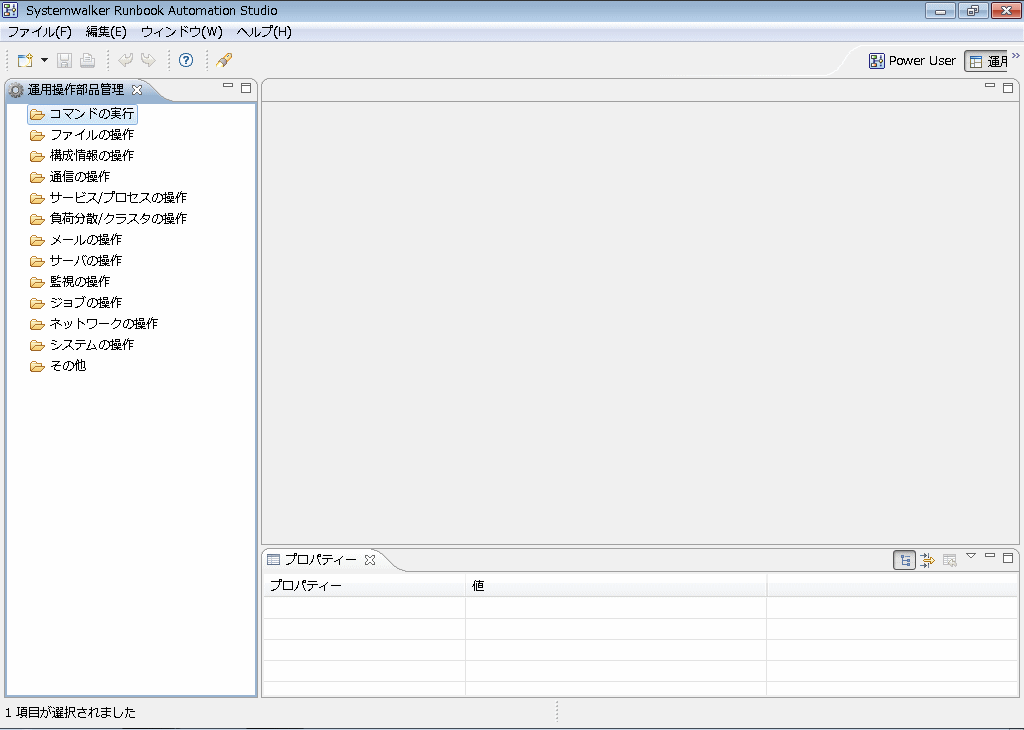Switch to Power User perspective
1024x730 pixels.
(912, 61)
